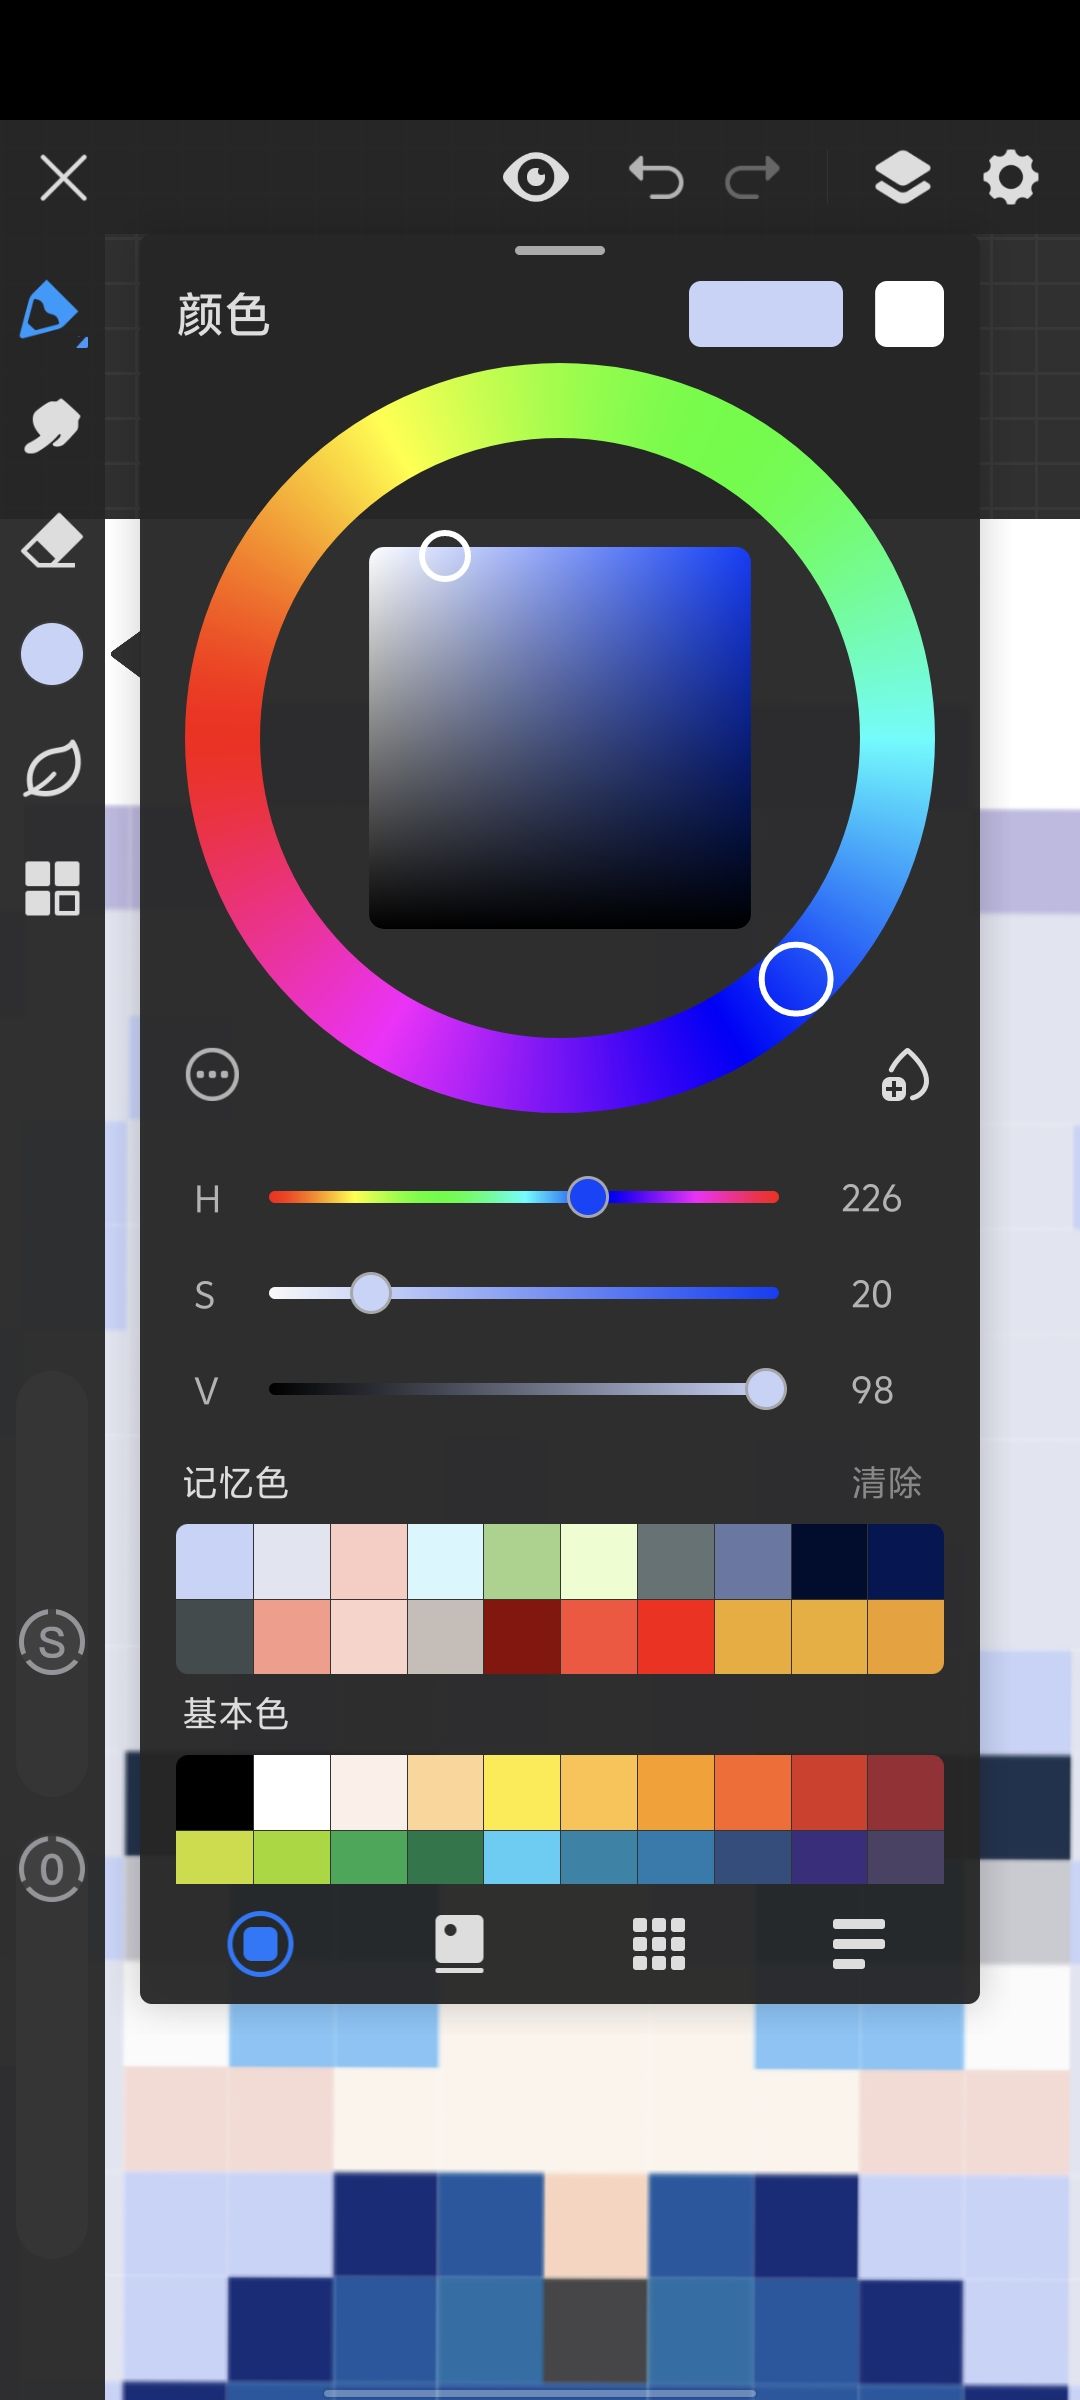Redo the undone action
The width and height of the screenshot is (1080, 2400).
[x=752, y=178]
